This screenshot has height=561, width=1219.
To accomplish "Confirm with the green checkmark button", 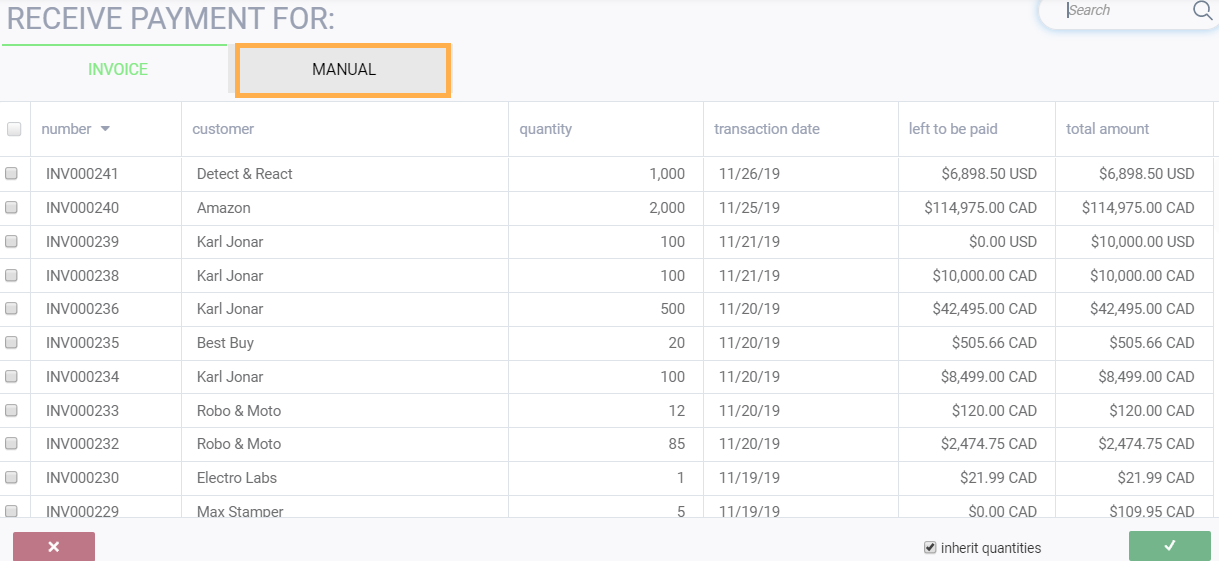I will [1169, 546].
